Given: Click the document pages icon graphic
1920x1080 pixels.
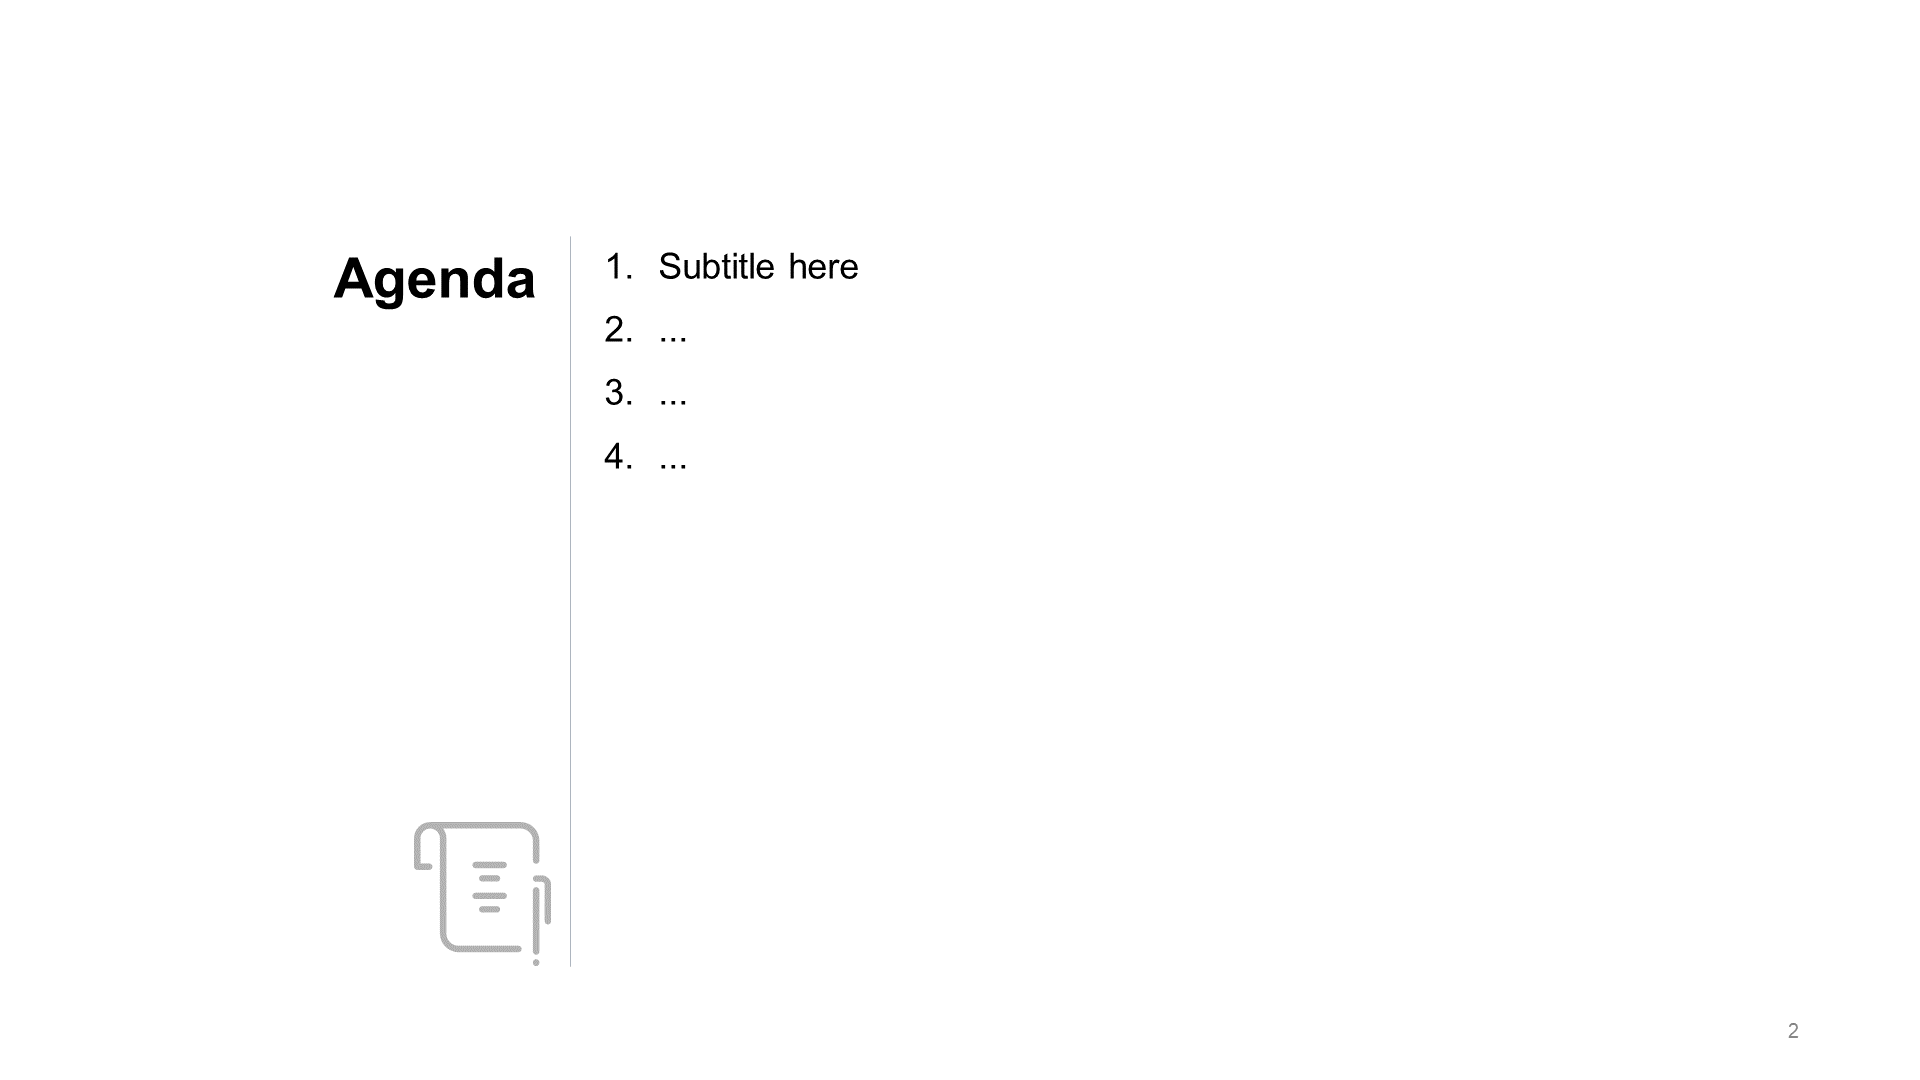Looking at the screenshot, I should [x=481, y=890].
